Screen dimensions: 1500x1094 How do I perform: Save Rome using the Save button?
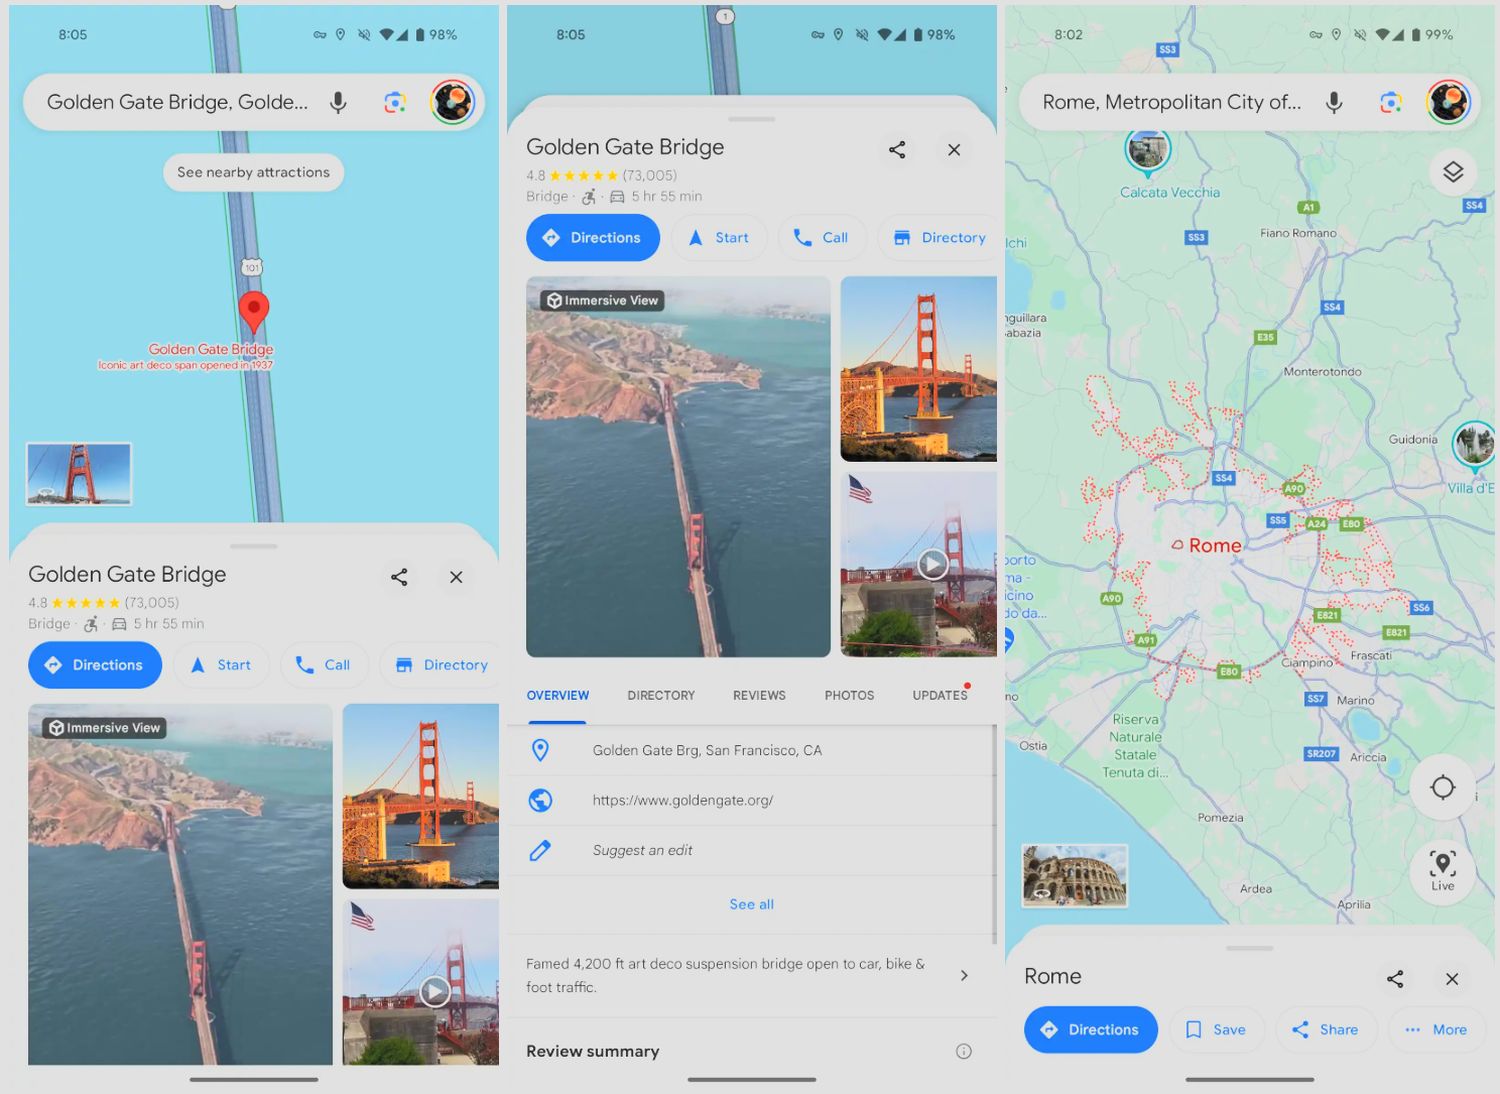[x=1215, y=1029]
